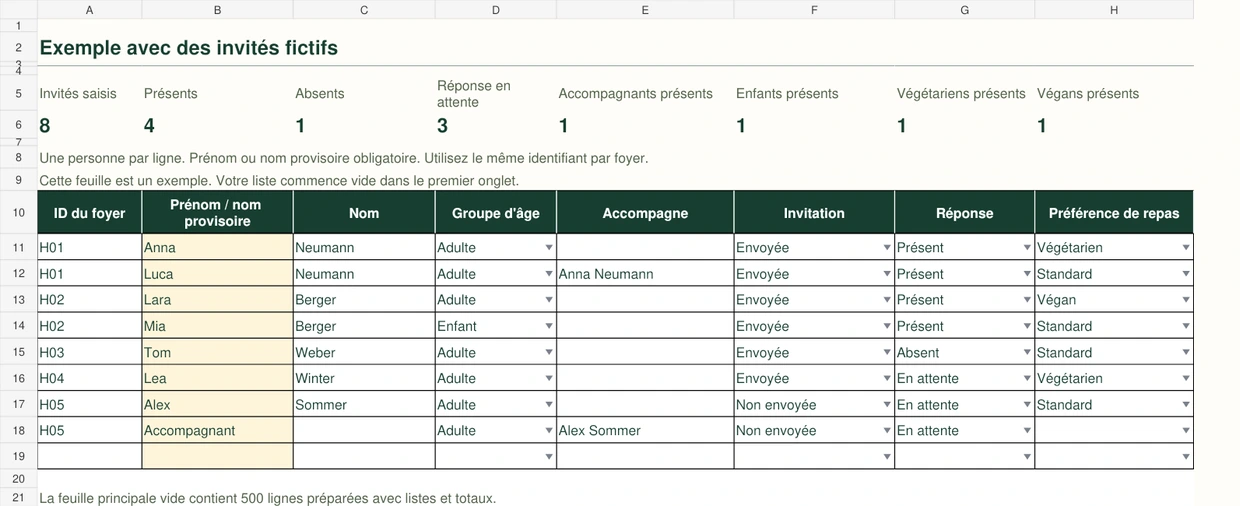The width and height of the screenshot is (1240, 506).
Task: Open meal preference dropdown in Accompagnant row
Action: click(x=1186, y=431)
